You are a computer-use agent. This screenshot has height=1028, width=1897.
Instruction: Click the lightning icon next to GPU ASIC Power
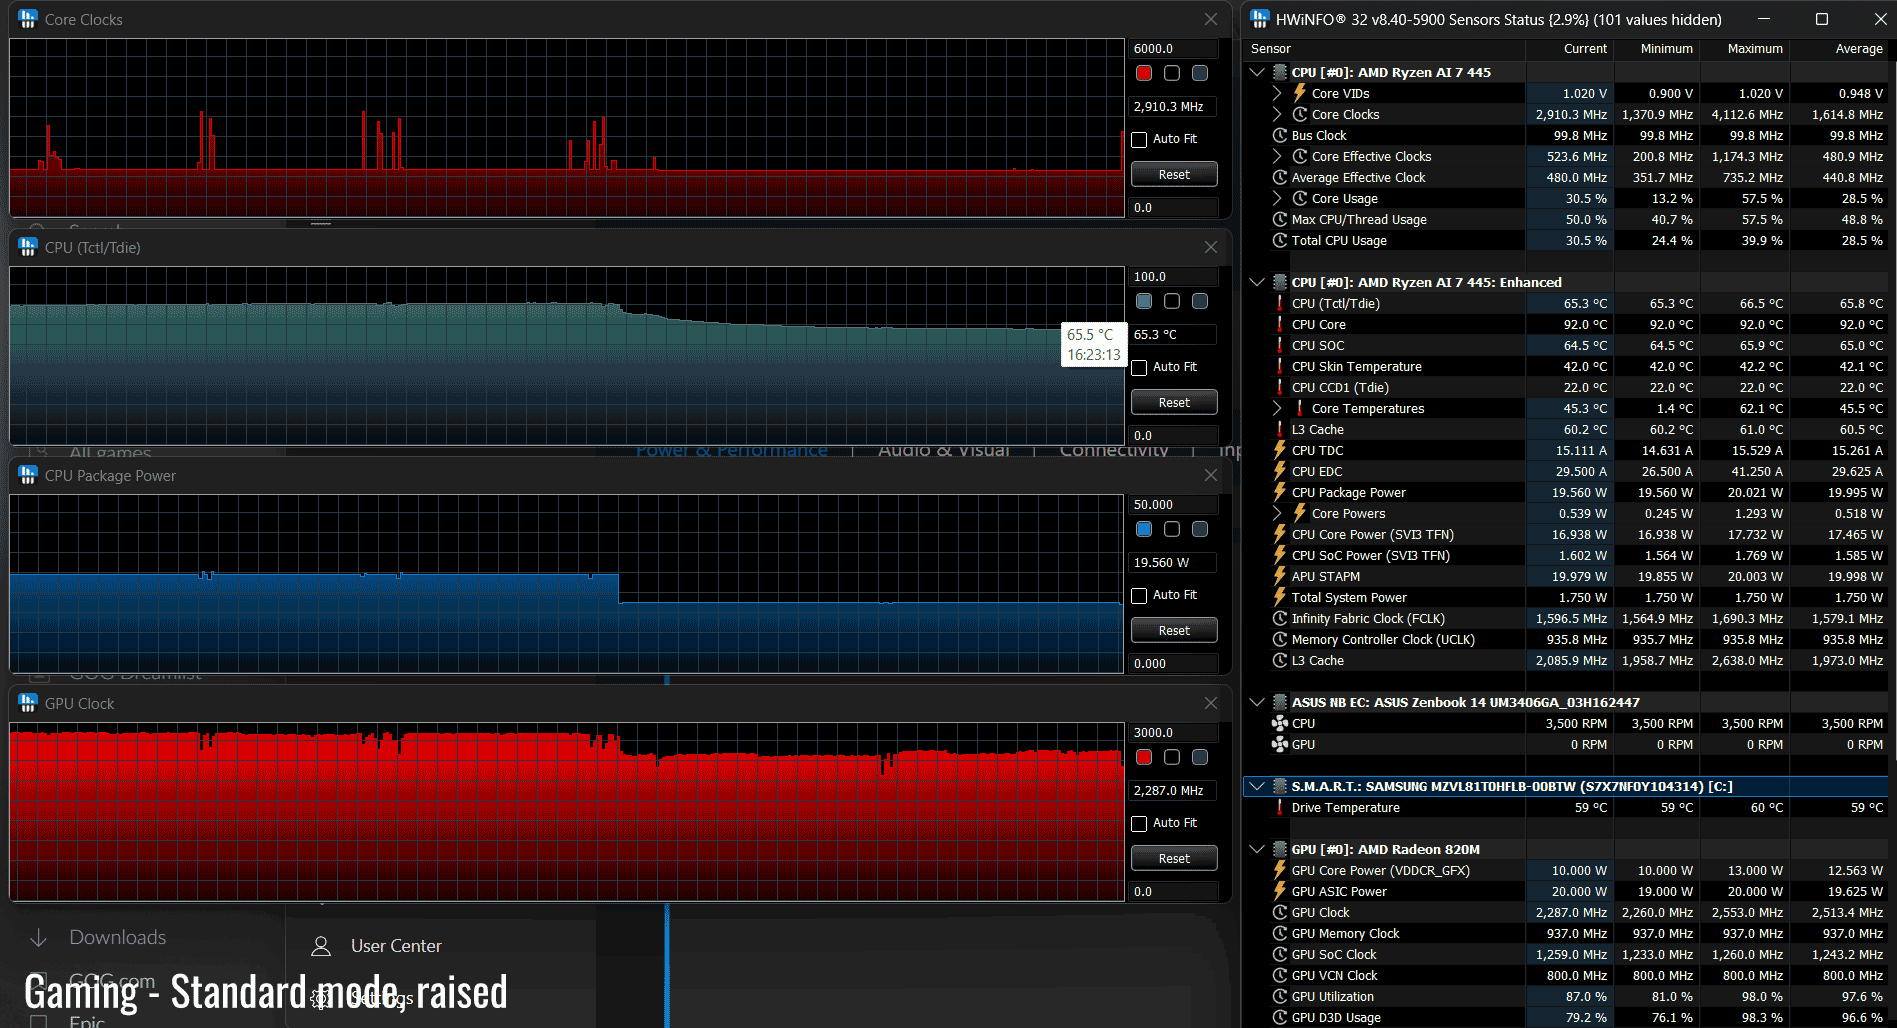point(1279,891)
